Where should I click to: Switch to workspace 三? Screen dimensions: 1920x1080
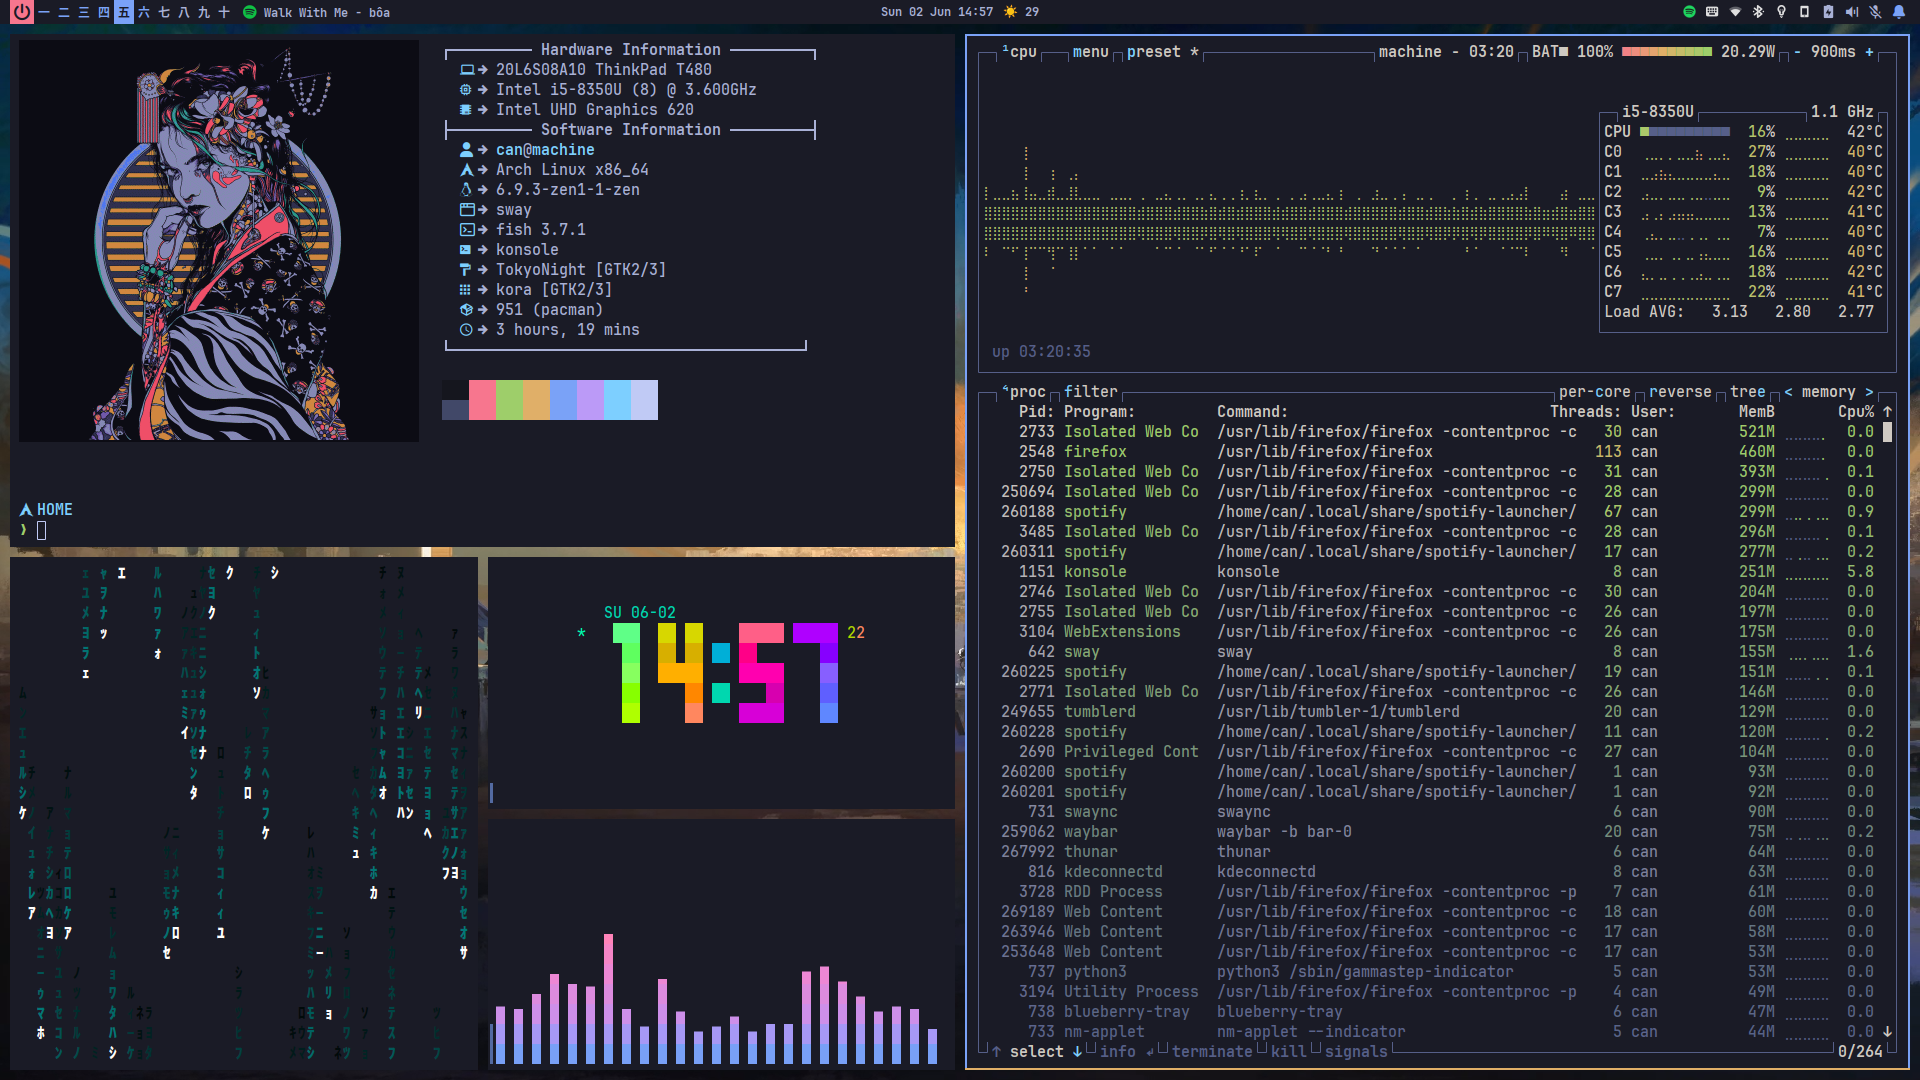(x=84, y=12)
